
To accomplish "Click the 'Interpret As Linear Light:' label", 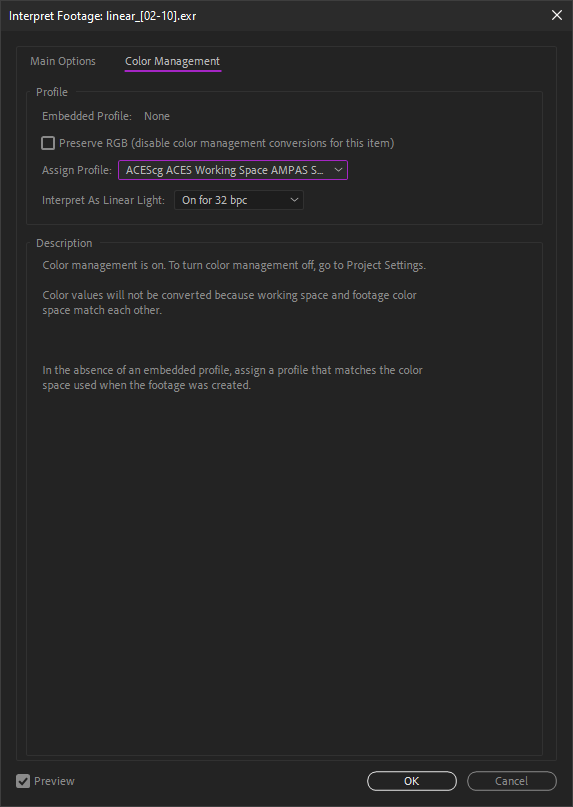I will click(x=103, y=200).
